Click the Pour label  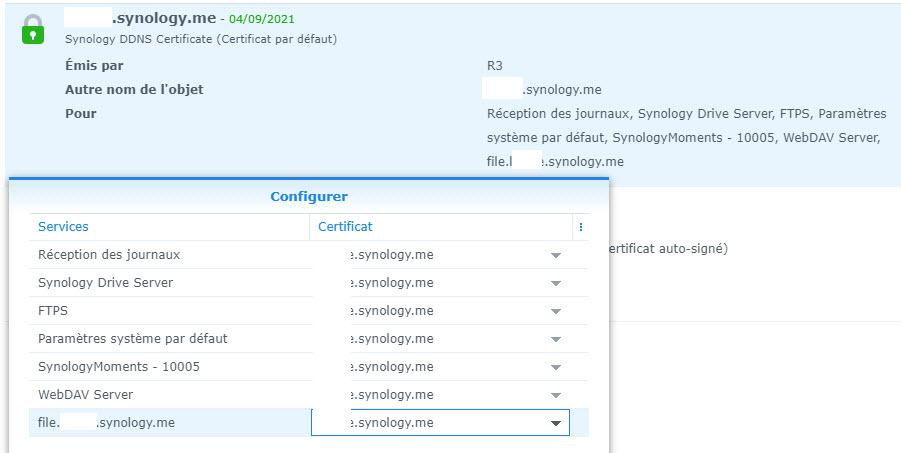[80, 114]
